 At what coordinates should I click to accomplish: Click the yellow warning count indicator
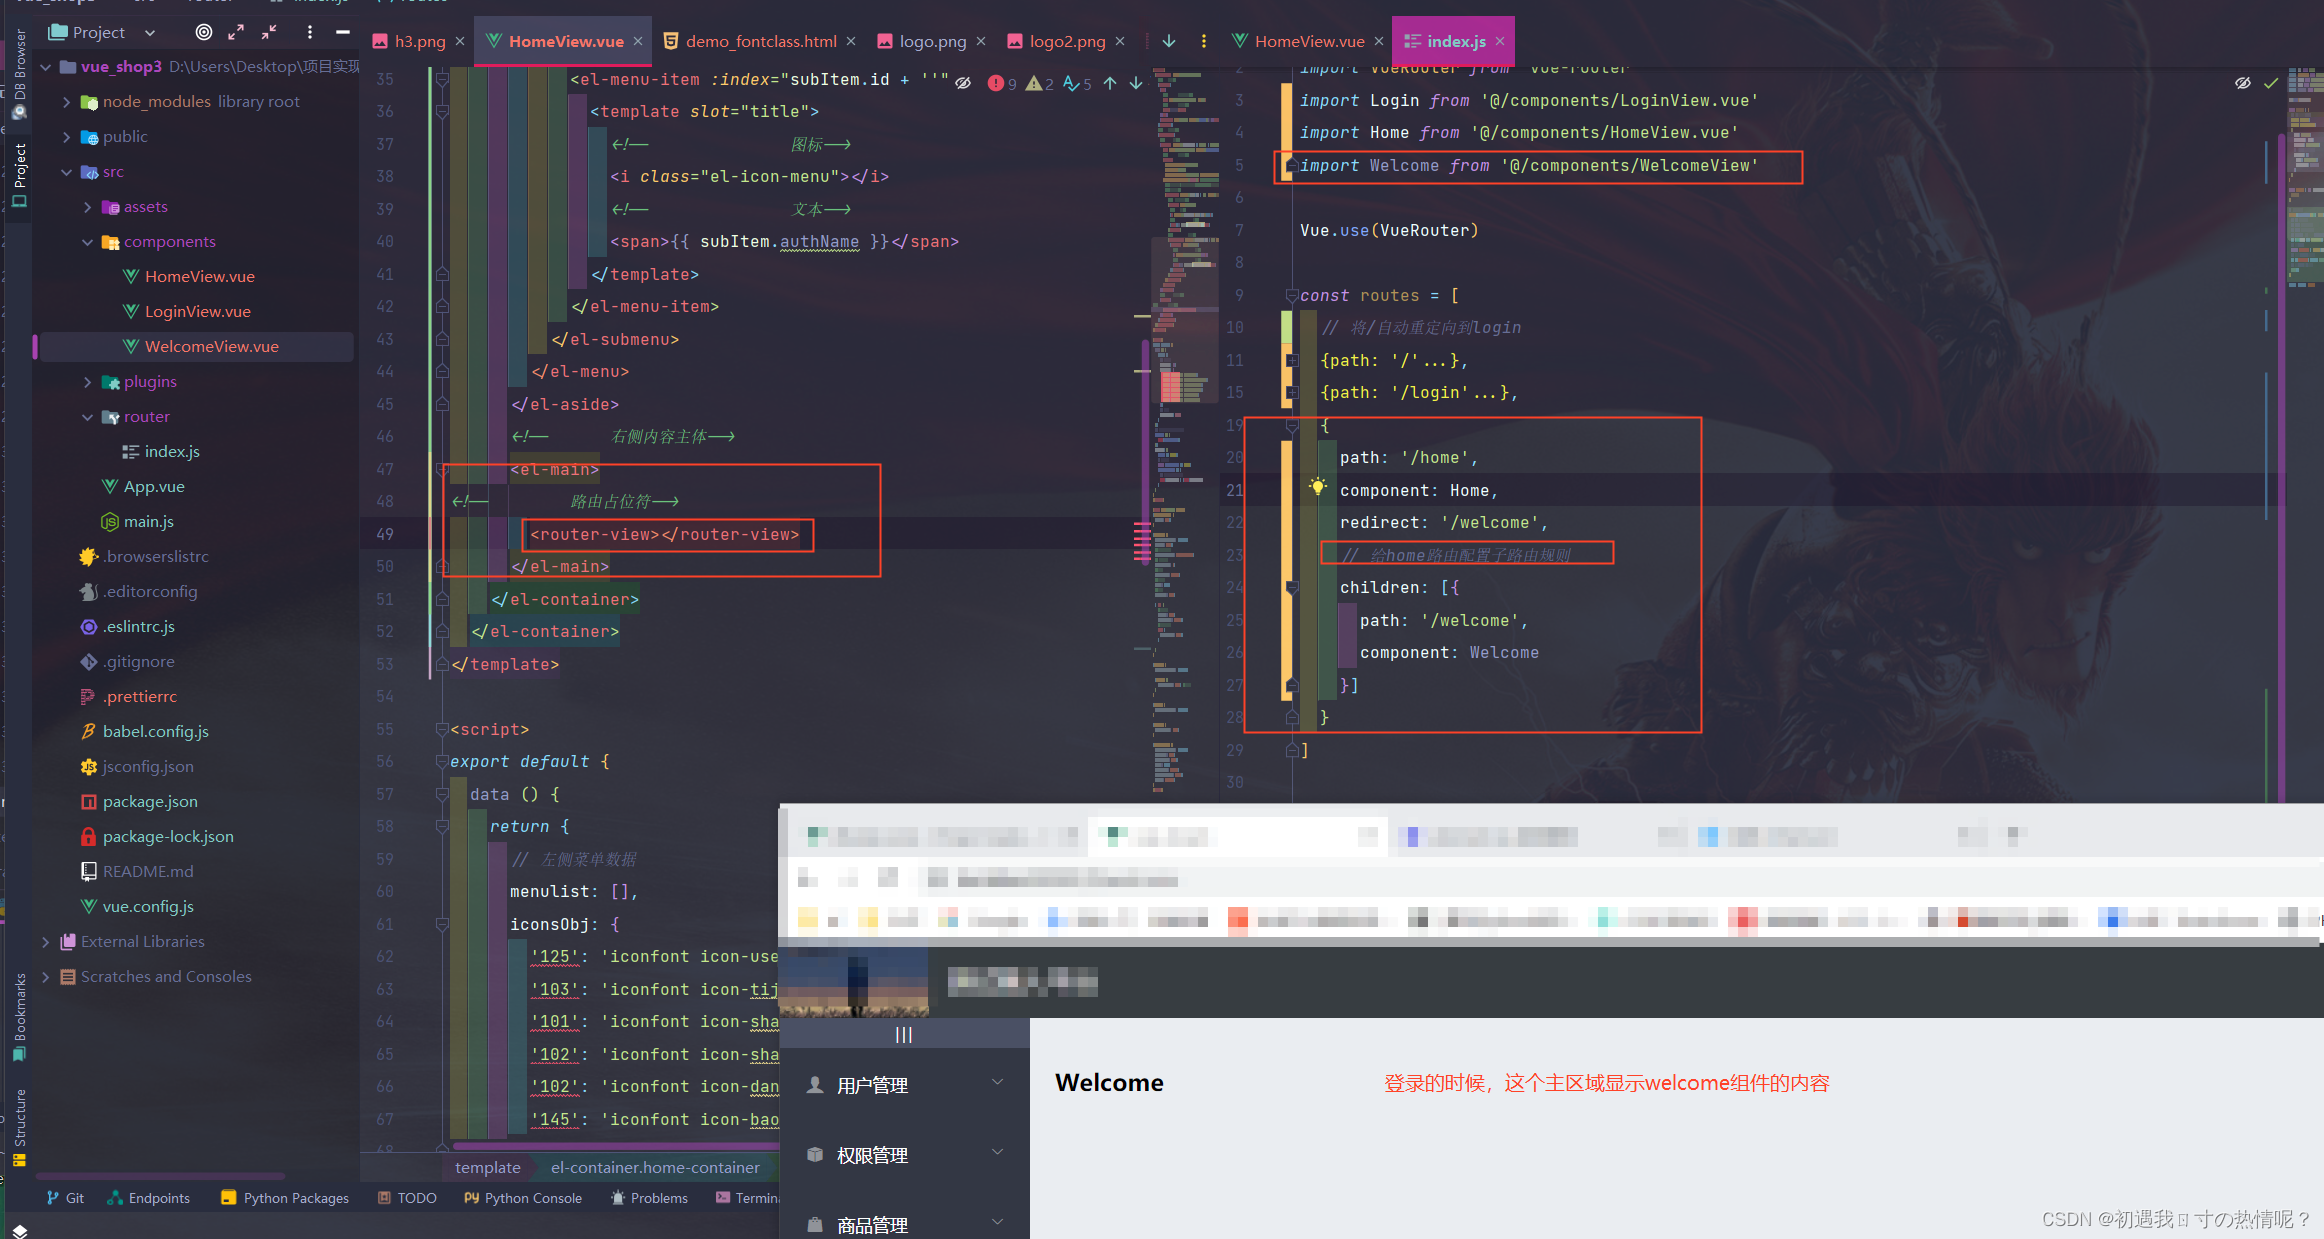click(1040, 83)
